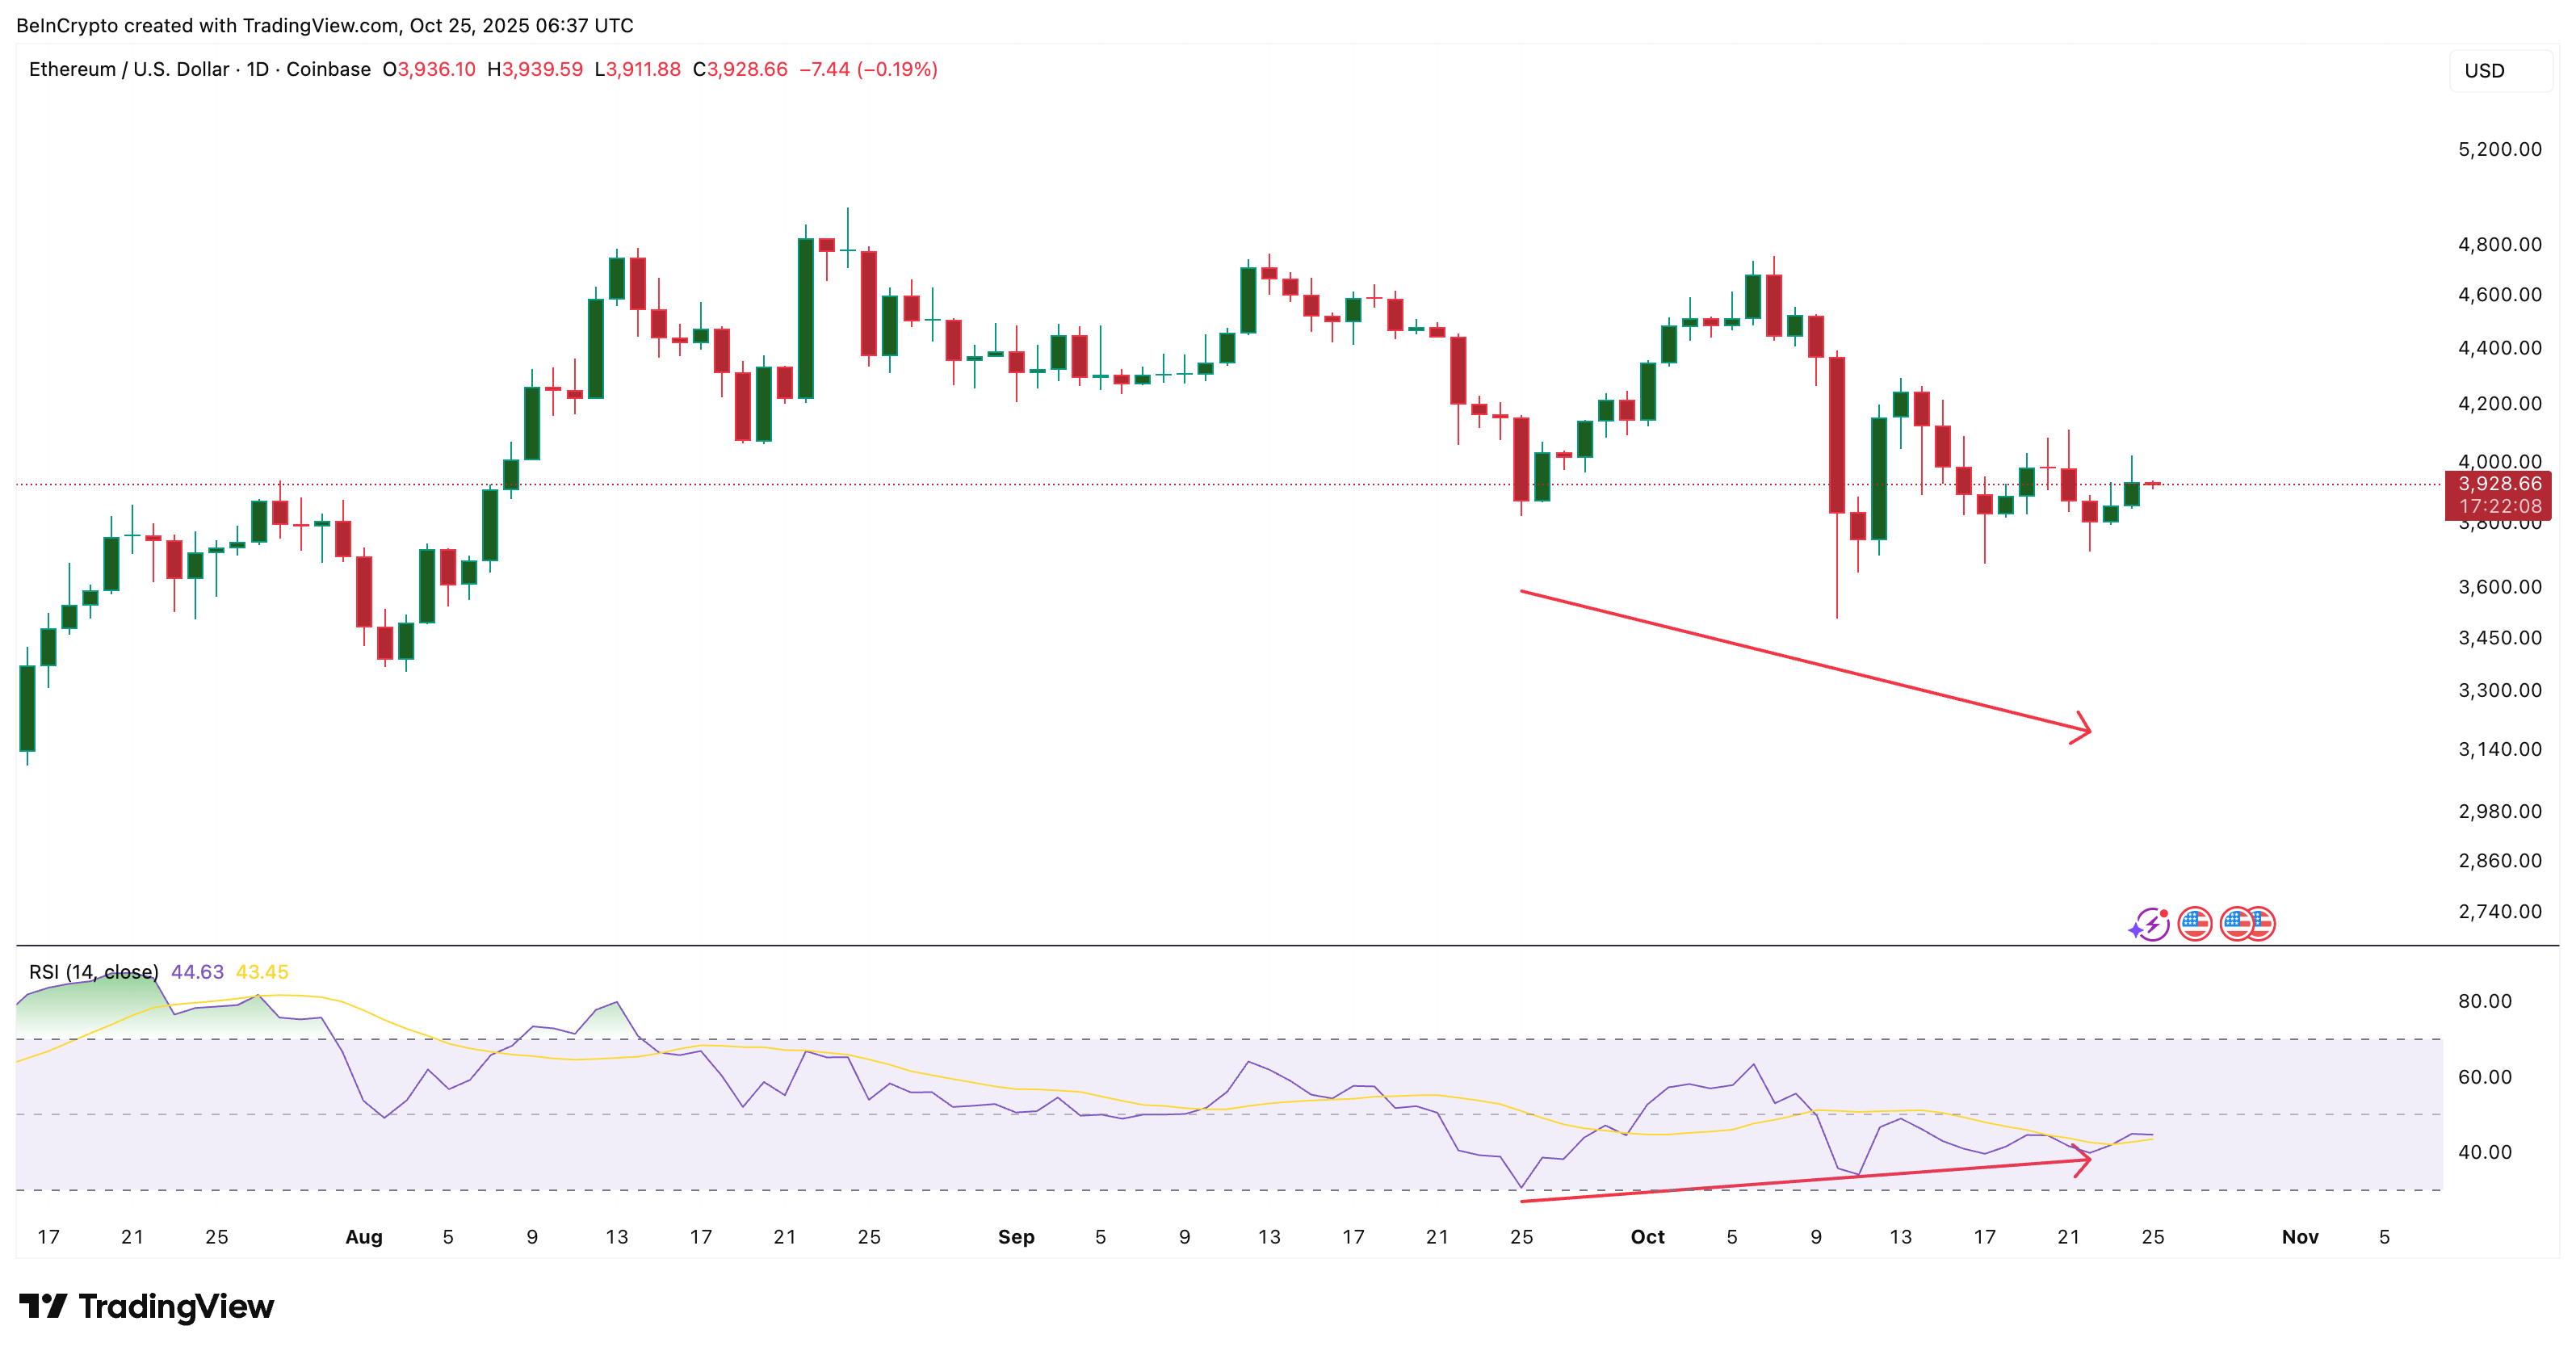Open the 1D timeframe selector

[258, 70]
